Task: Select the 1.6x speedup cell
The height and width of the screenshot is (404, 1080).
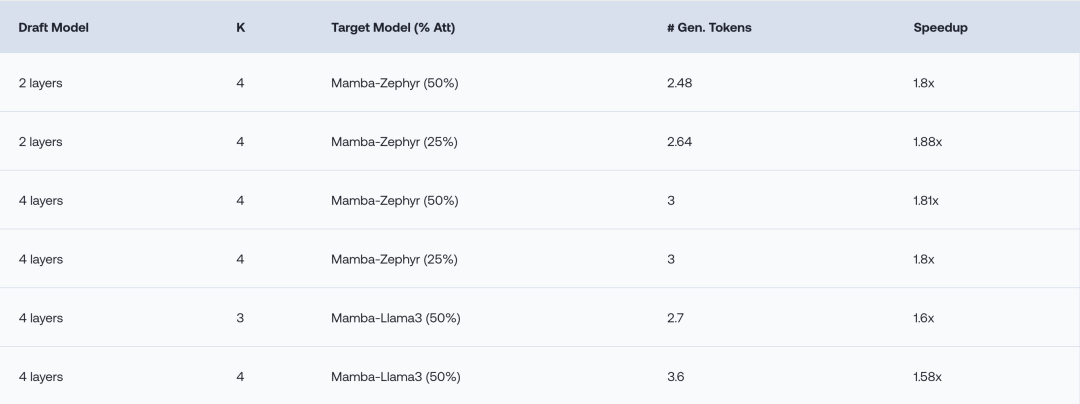Action: [923, 318]
